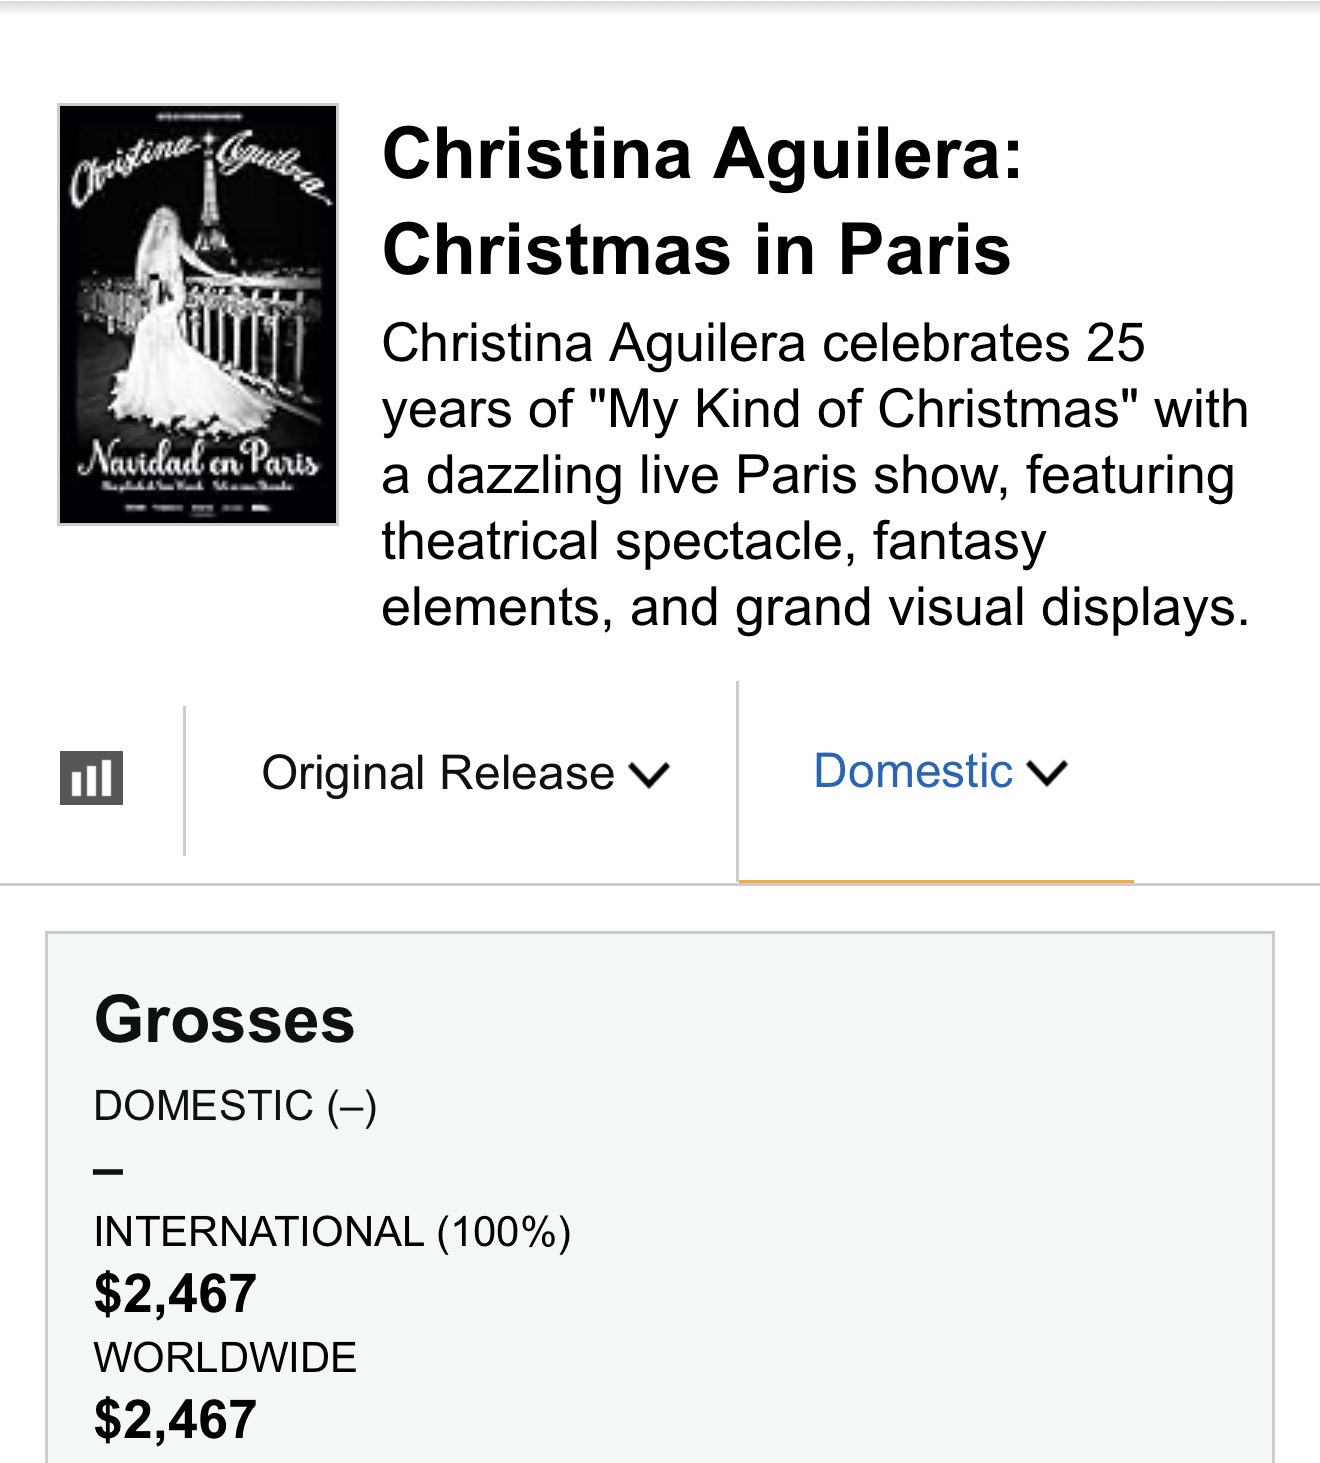Click the "Navidad en Paris" text on the poster
Screen dimensions: 1320x1463
tap(198, 460)
